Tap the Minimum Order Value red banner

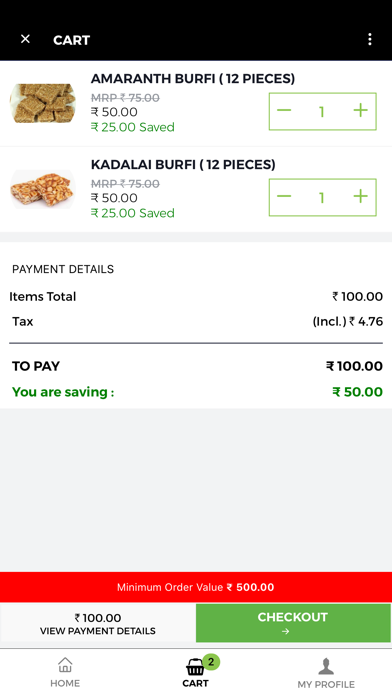[196, 587]
